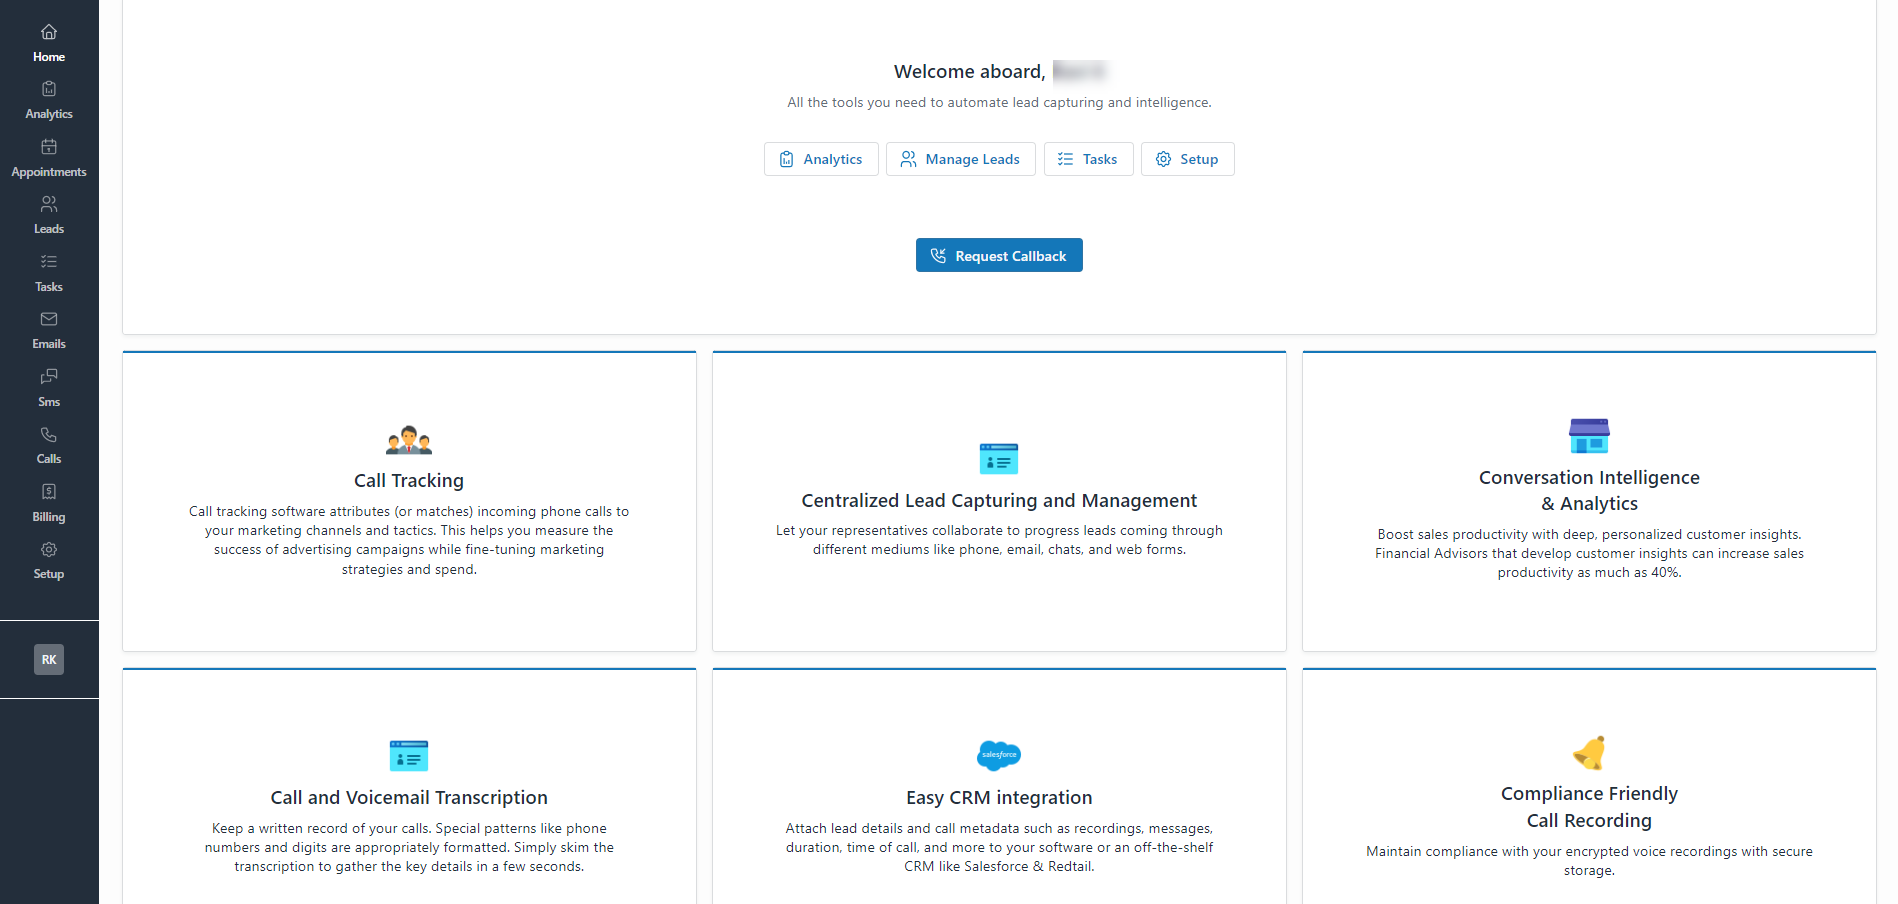Open the Appointments calendar icon

[49, 147]
